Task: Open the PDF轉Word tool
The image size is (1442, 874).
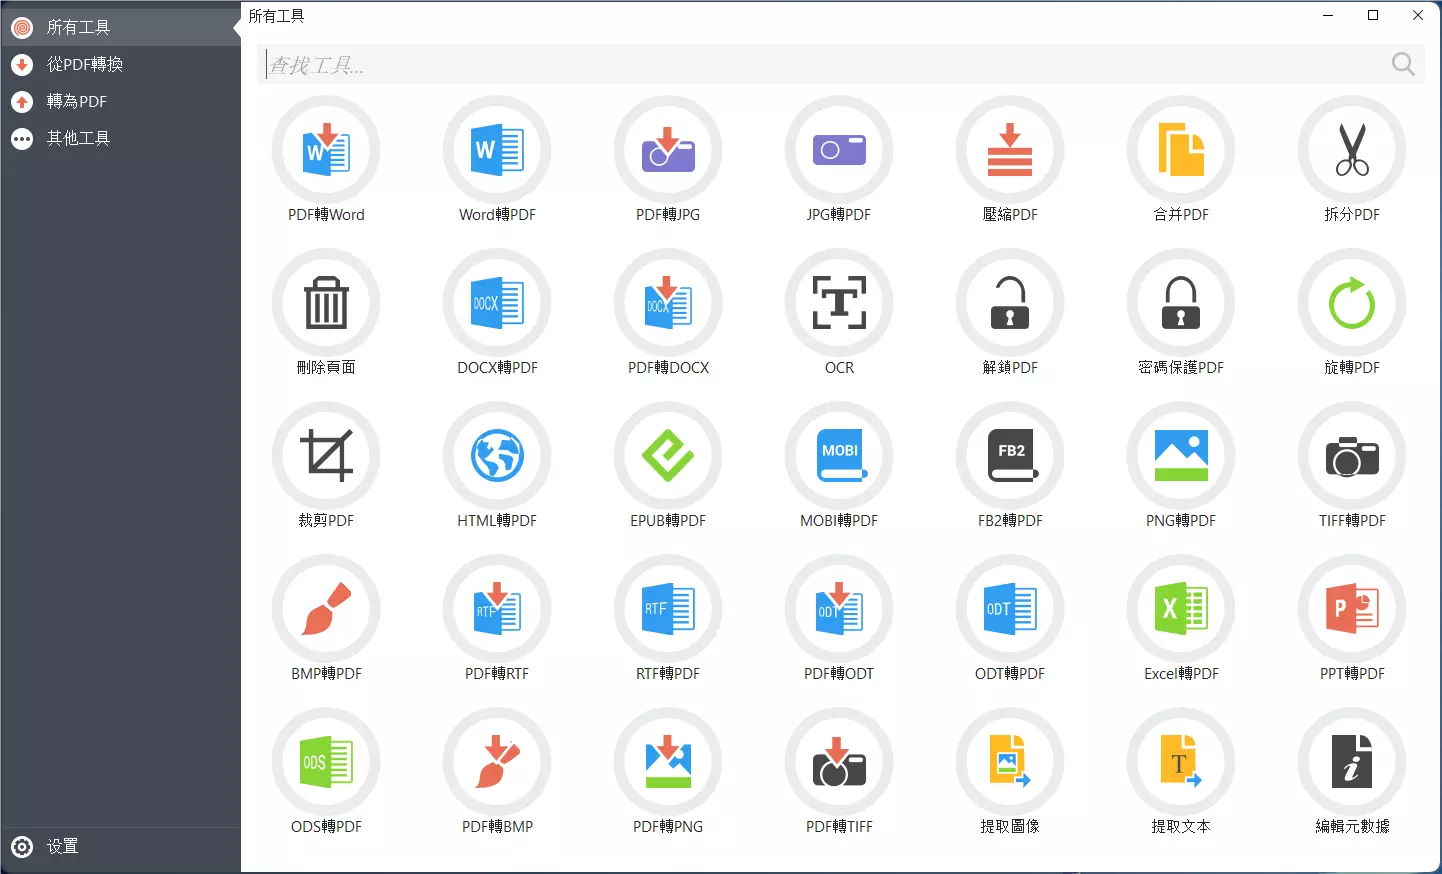Action: 326,150
